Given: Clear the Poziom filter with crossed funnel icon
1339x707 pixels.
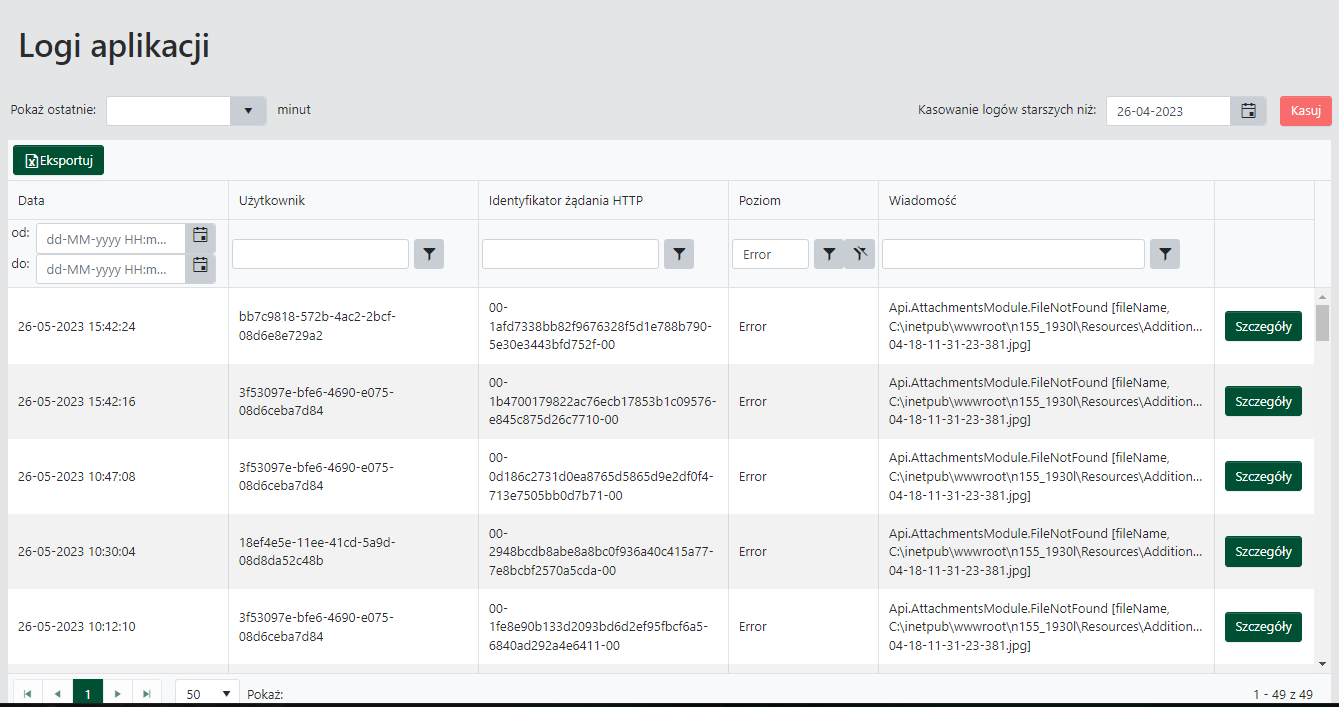Looking at the screenshot, I should tap(859, 255).
